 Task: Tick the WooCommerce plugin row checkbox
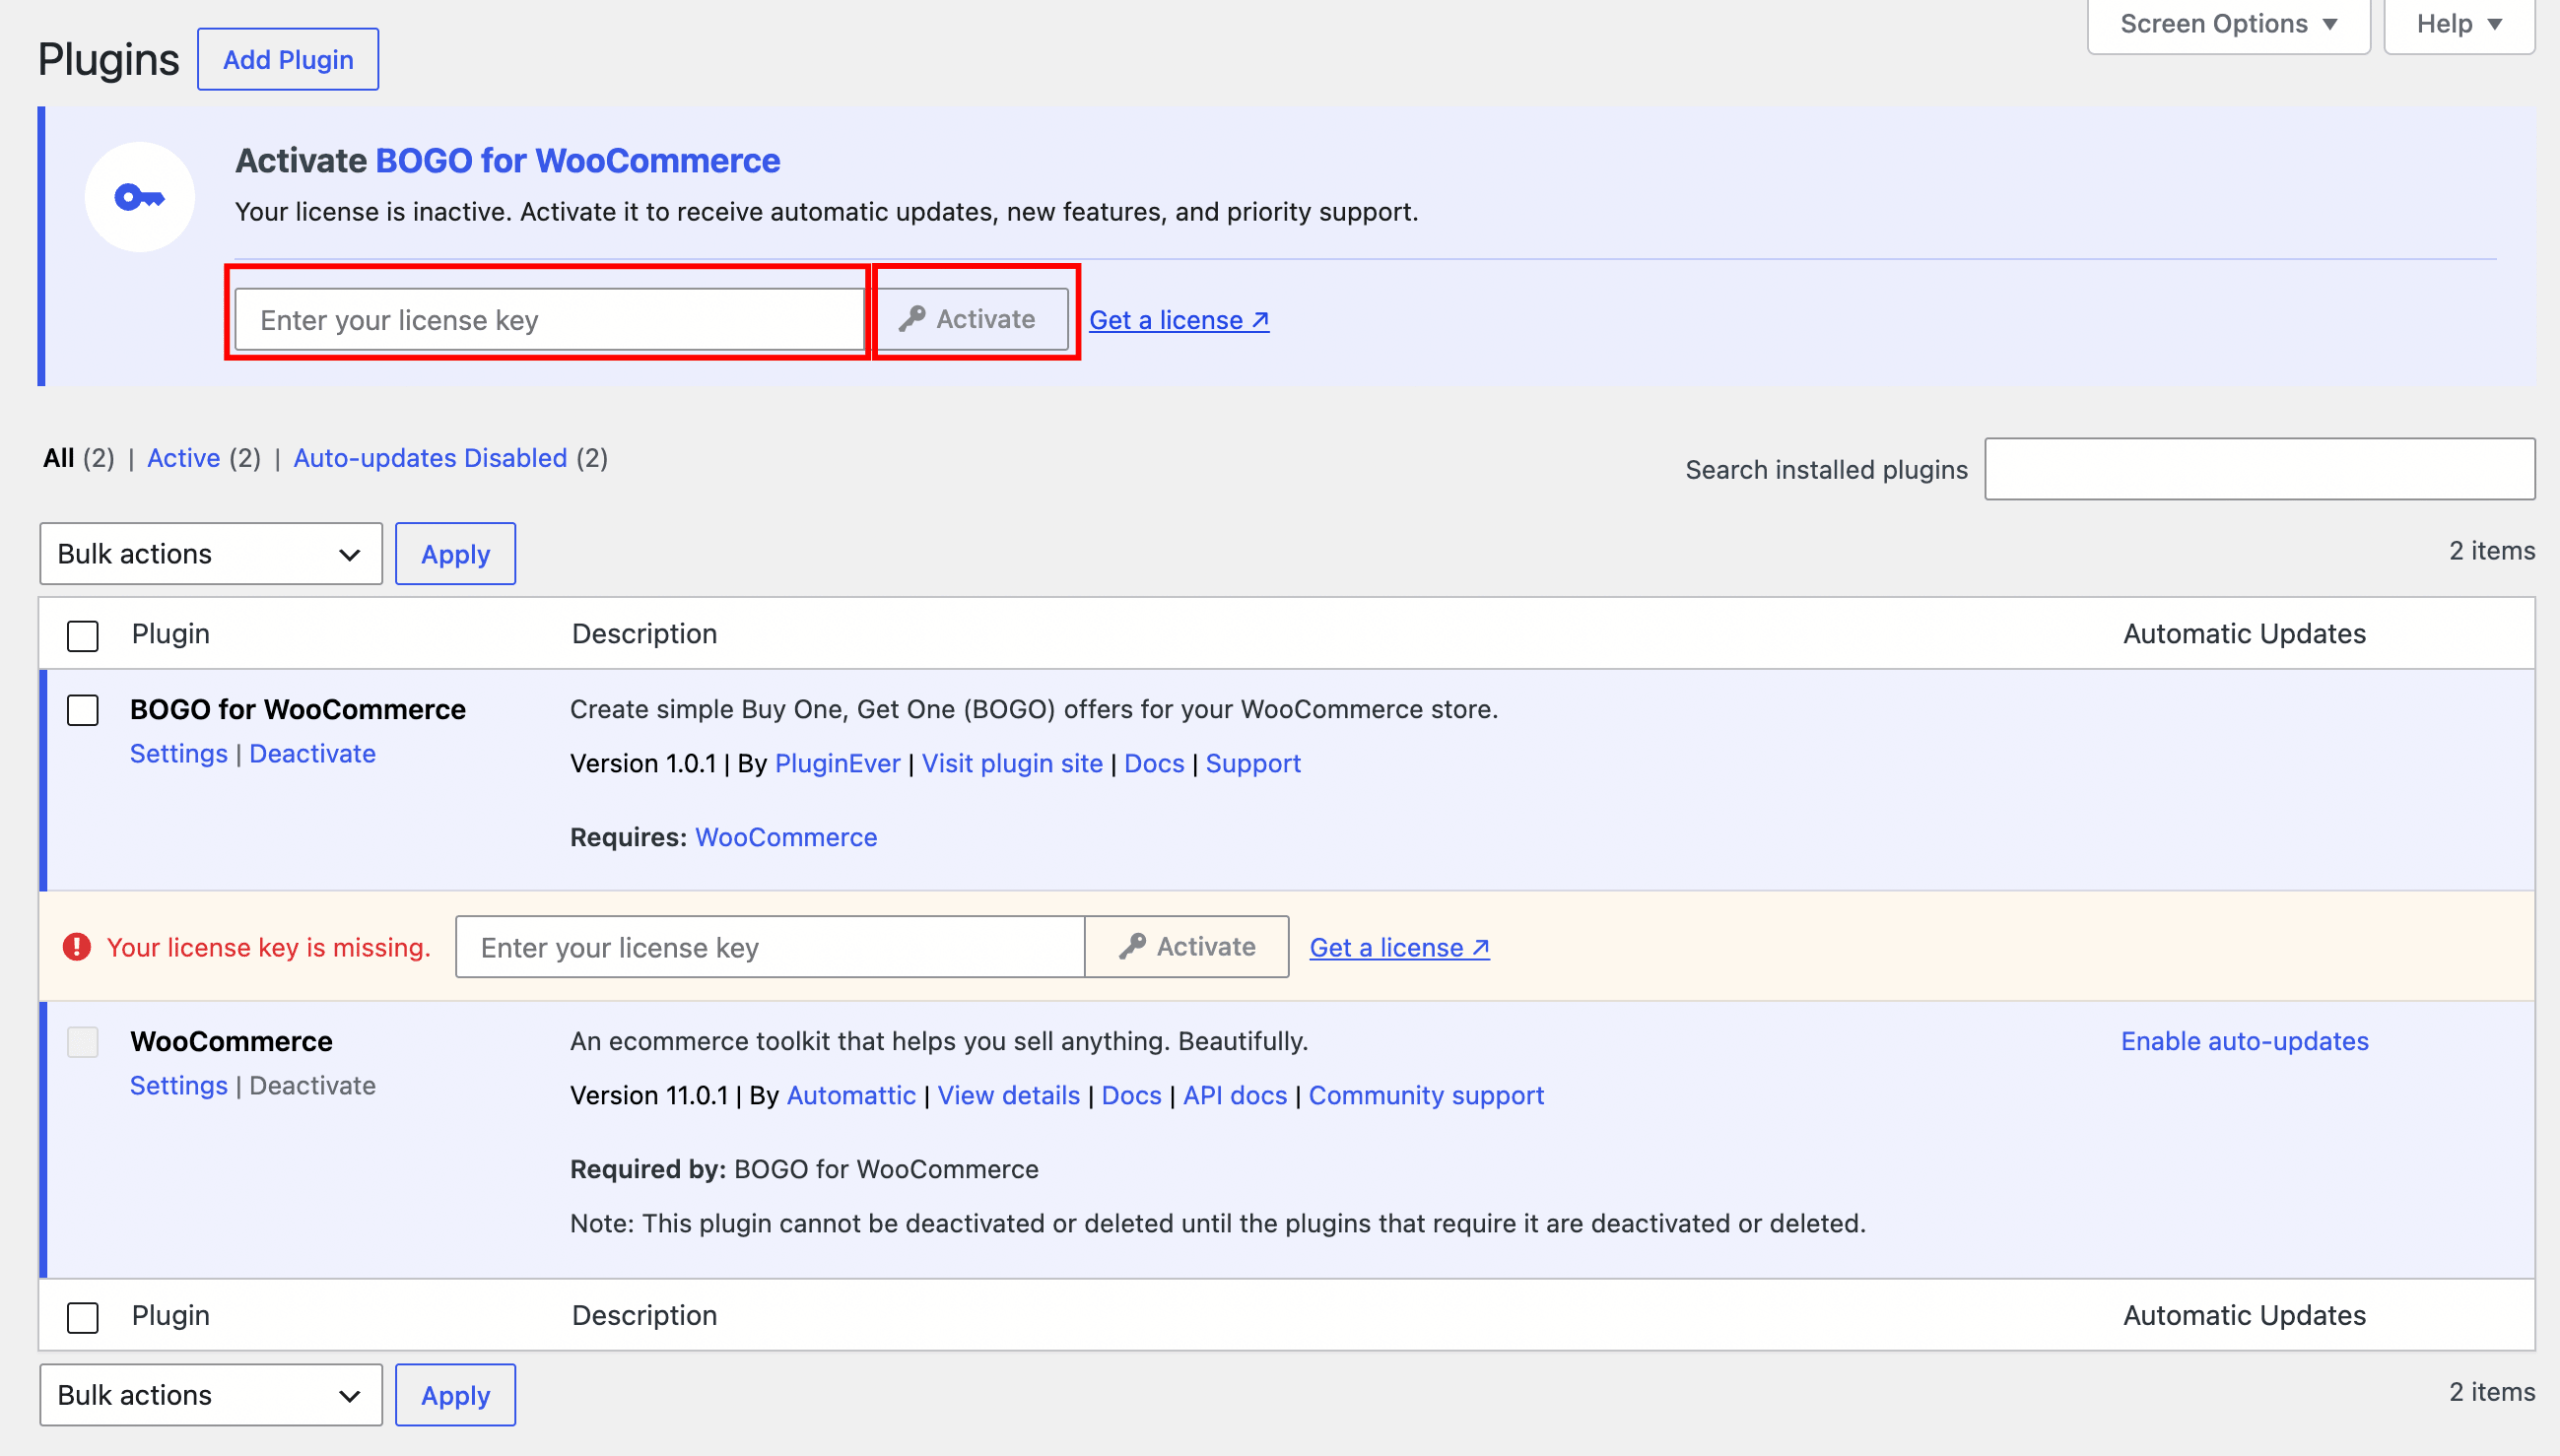(83, 1043)
